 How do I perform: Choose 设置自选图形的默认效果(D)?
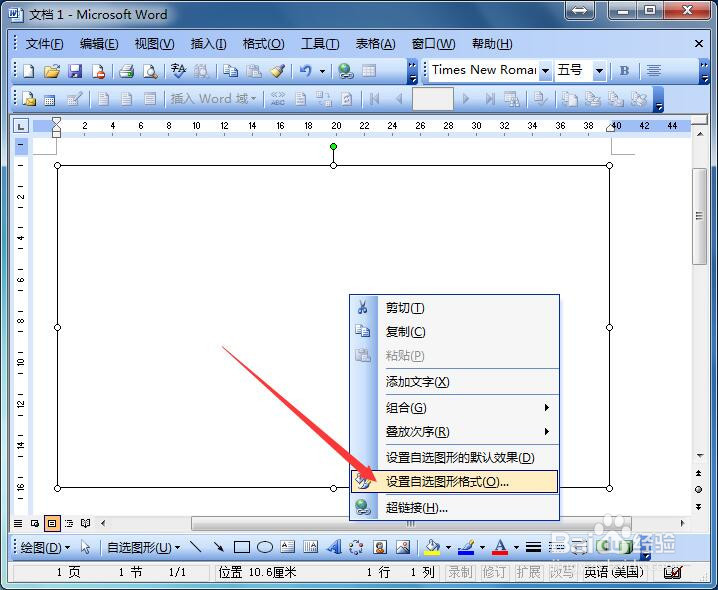tap(455, 457)
